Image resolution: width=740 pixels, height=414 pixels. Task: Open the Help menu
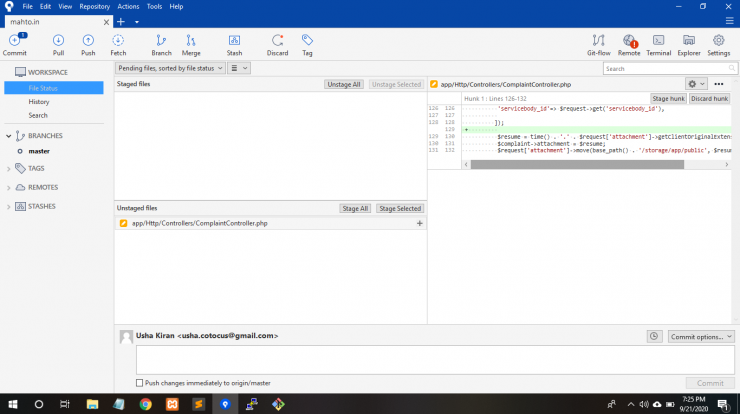coord(176,7)
